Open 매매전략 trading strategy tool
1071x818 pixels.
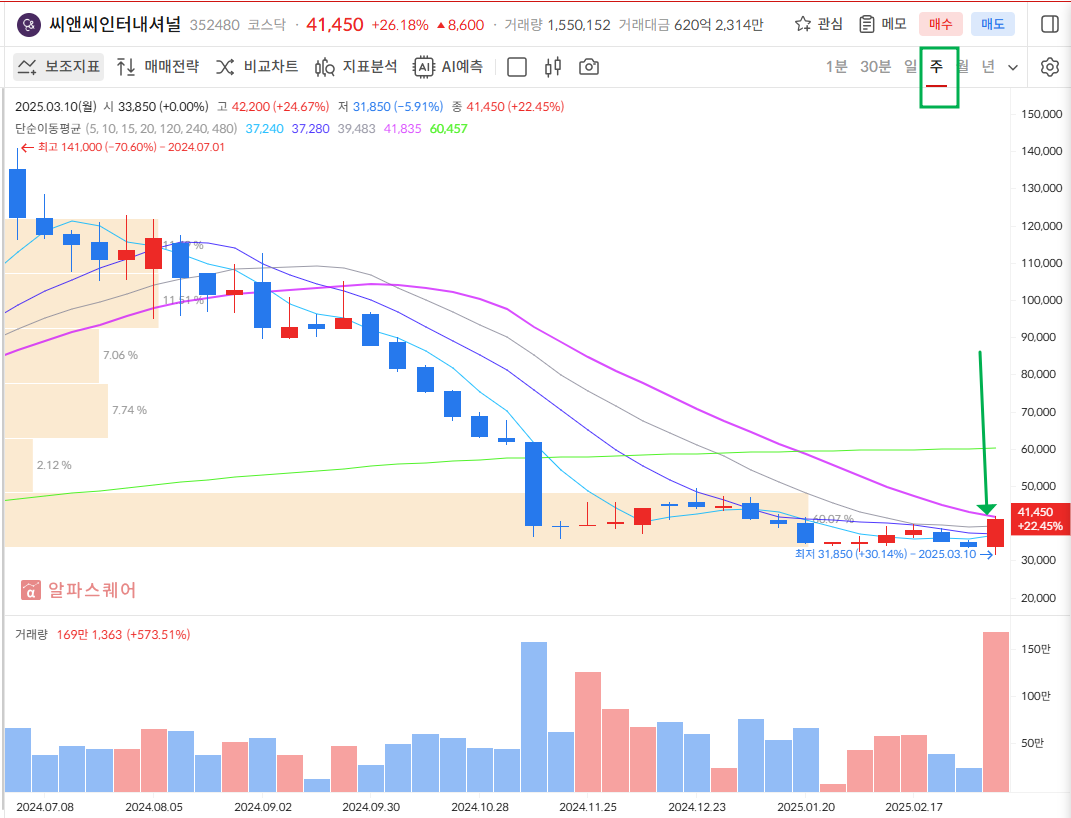point(158,67)
